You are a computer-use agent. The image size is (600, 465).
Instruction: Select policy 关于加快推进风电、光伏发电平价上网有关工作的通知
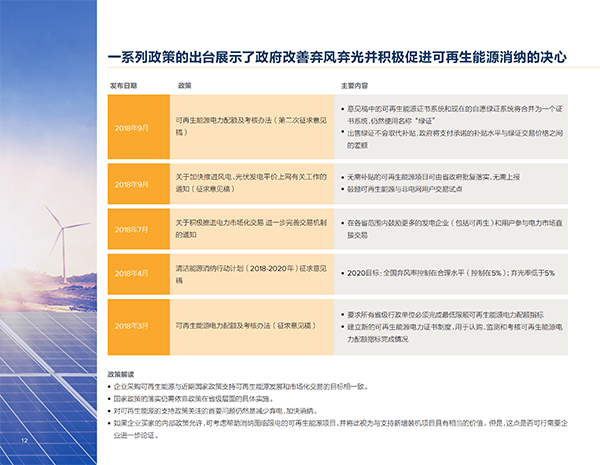point(251,183)
